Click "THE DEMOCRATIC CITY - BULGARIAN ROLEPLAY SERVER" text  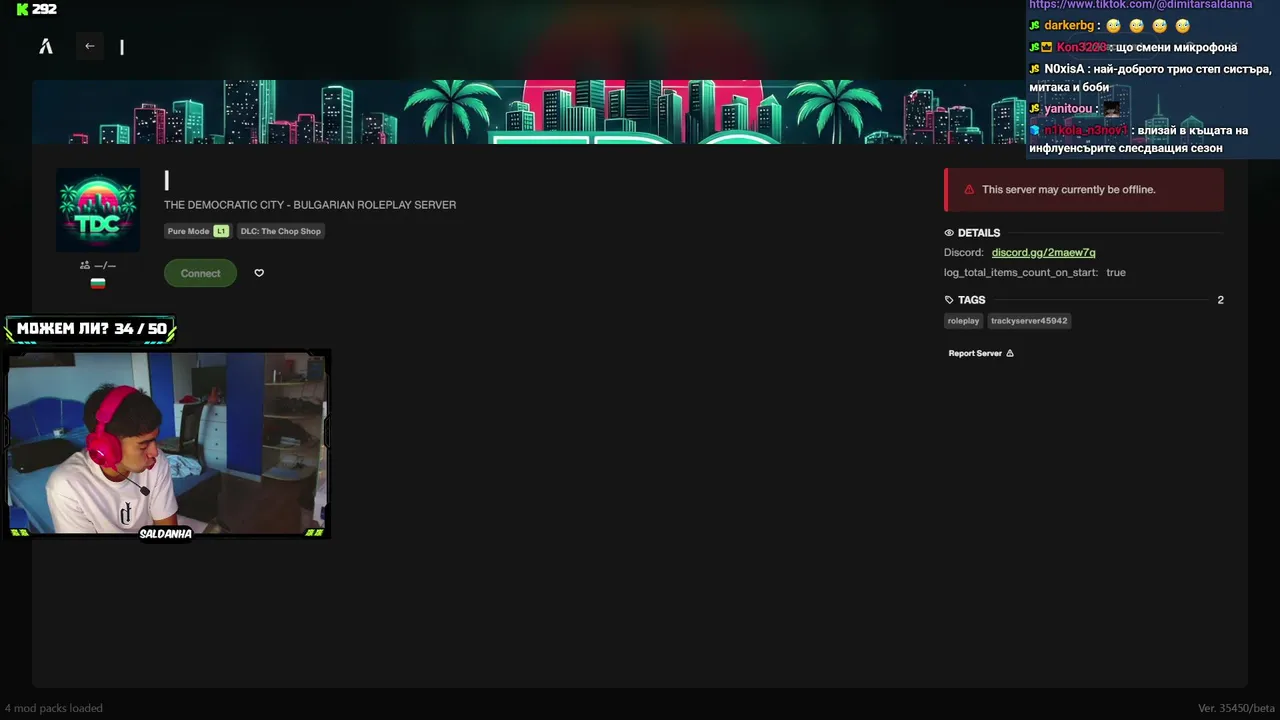(310, 205)
